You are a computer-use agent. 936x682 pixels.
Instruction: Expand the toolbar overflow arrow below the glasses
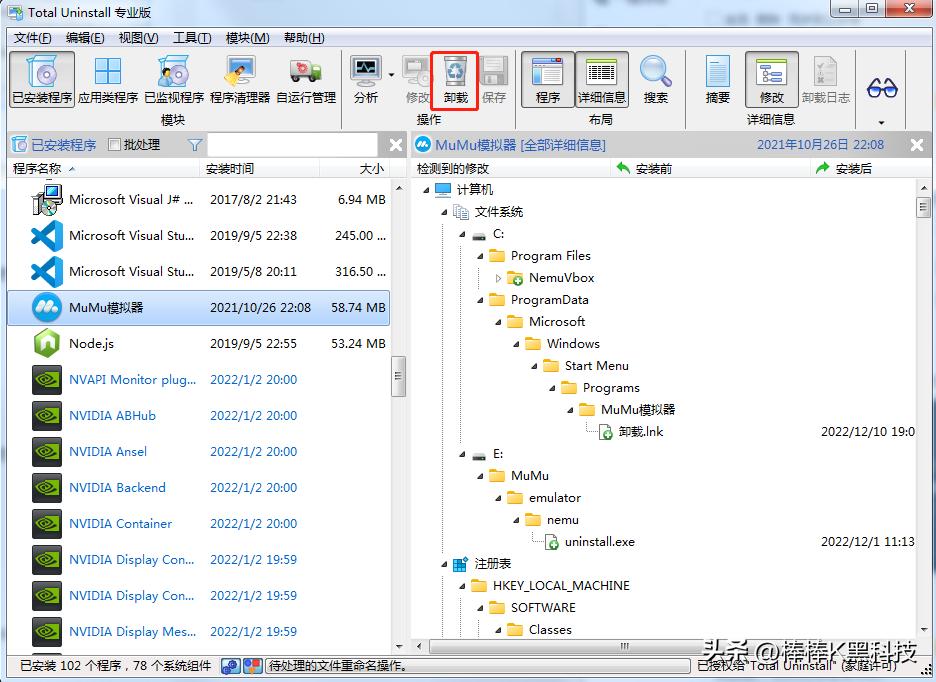click(882, 123)
